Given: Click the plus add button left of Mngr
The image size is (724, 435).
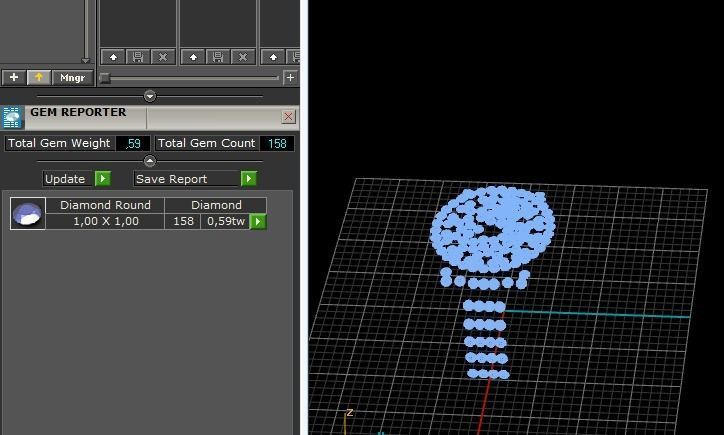Looking at the screenshot, I should coord(14,77).
